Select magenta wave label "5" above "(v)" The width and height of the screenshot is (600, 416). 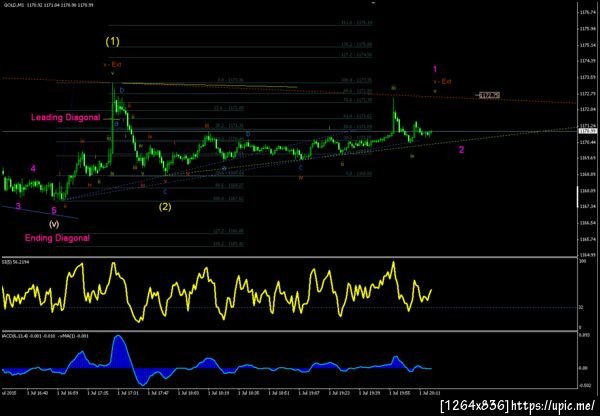pyautogui.click(x=54, y=210)
